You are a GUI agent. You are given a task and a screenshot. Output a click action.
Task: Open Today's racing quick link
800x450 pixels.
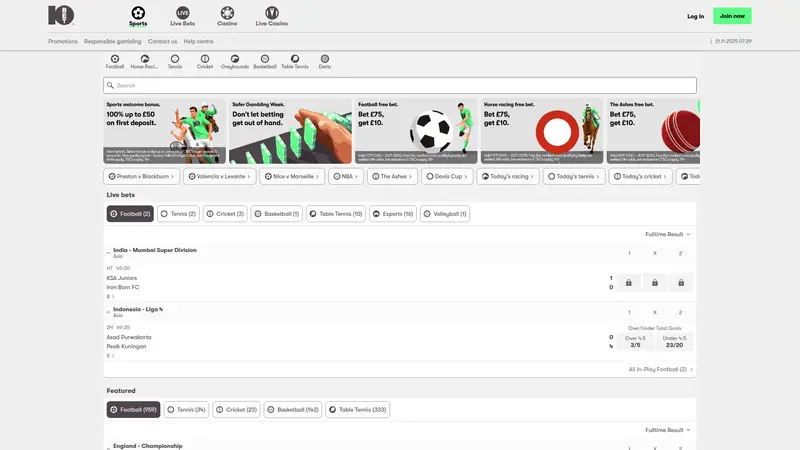(x=508, y=177)
